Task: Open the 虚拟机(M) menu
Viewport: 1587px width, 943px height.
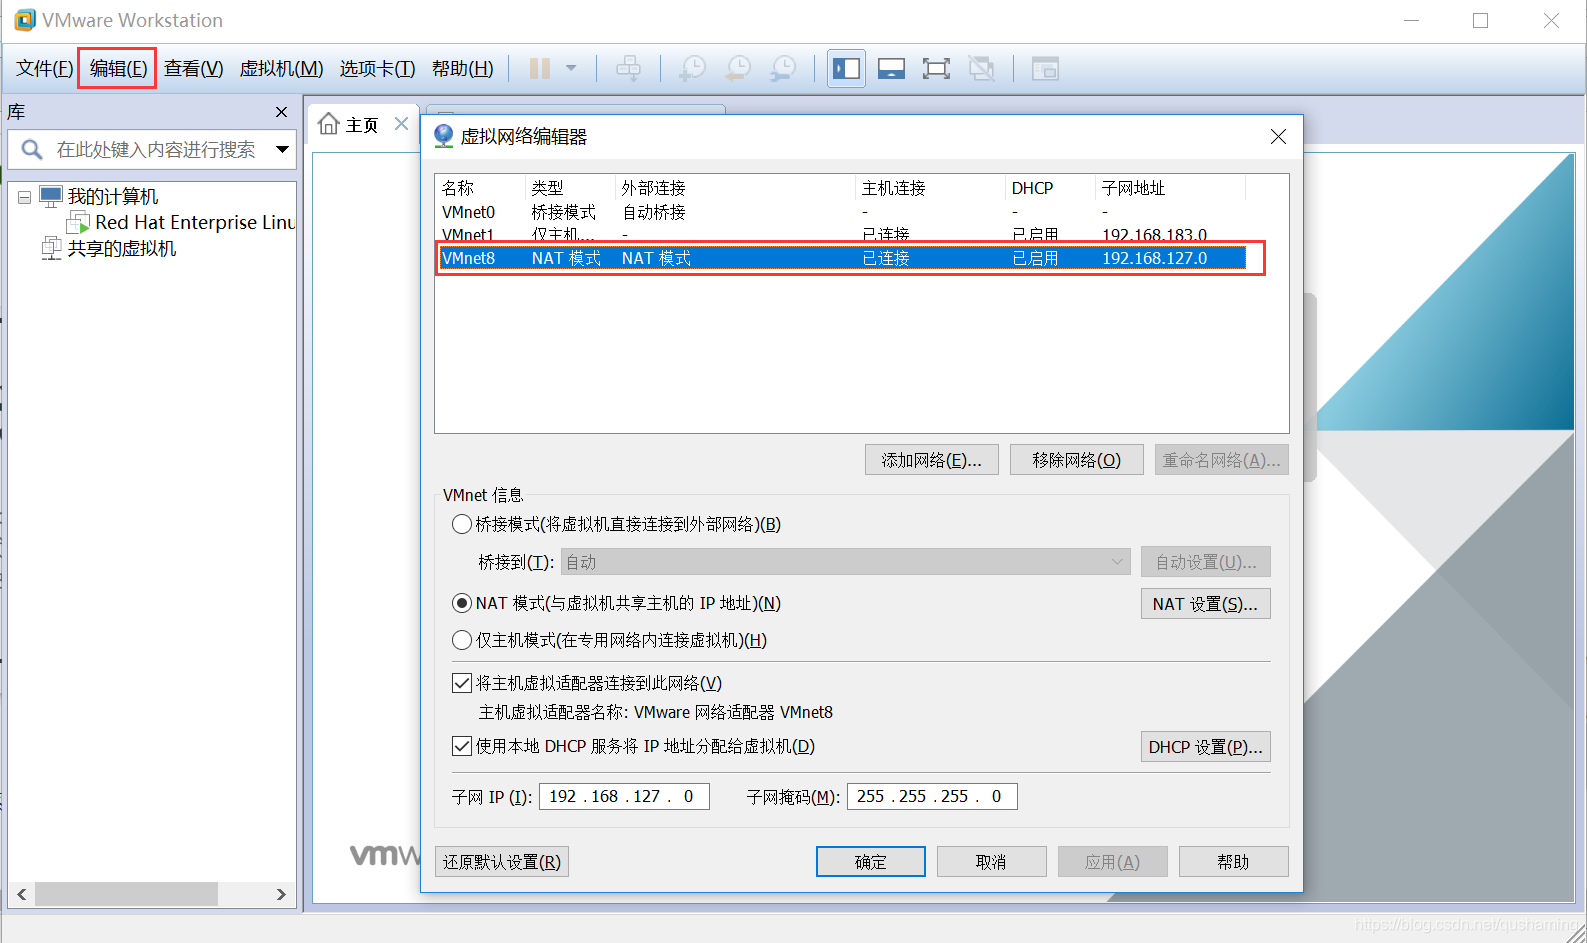Action: tap(281, 68)
